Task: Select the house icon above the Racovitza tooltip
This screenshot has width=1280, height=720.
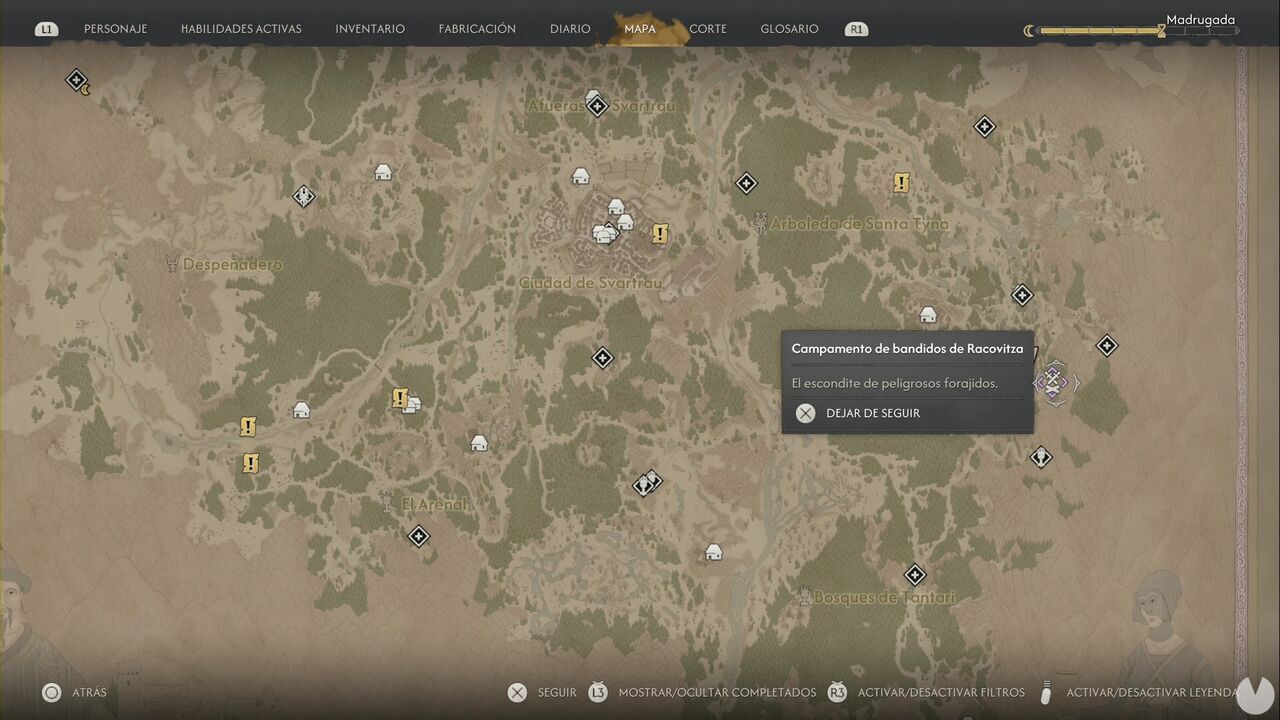Action: coord(928,315)
